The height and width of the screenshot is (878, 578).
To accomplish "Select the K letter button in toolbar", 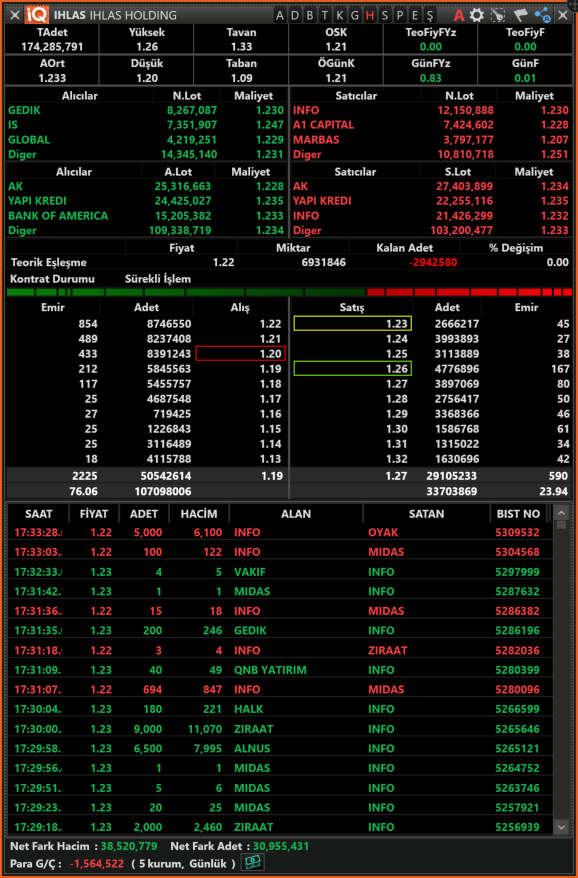I will point(340,15).
